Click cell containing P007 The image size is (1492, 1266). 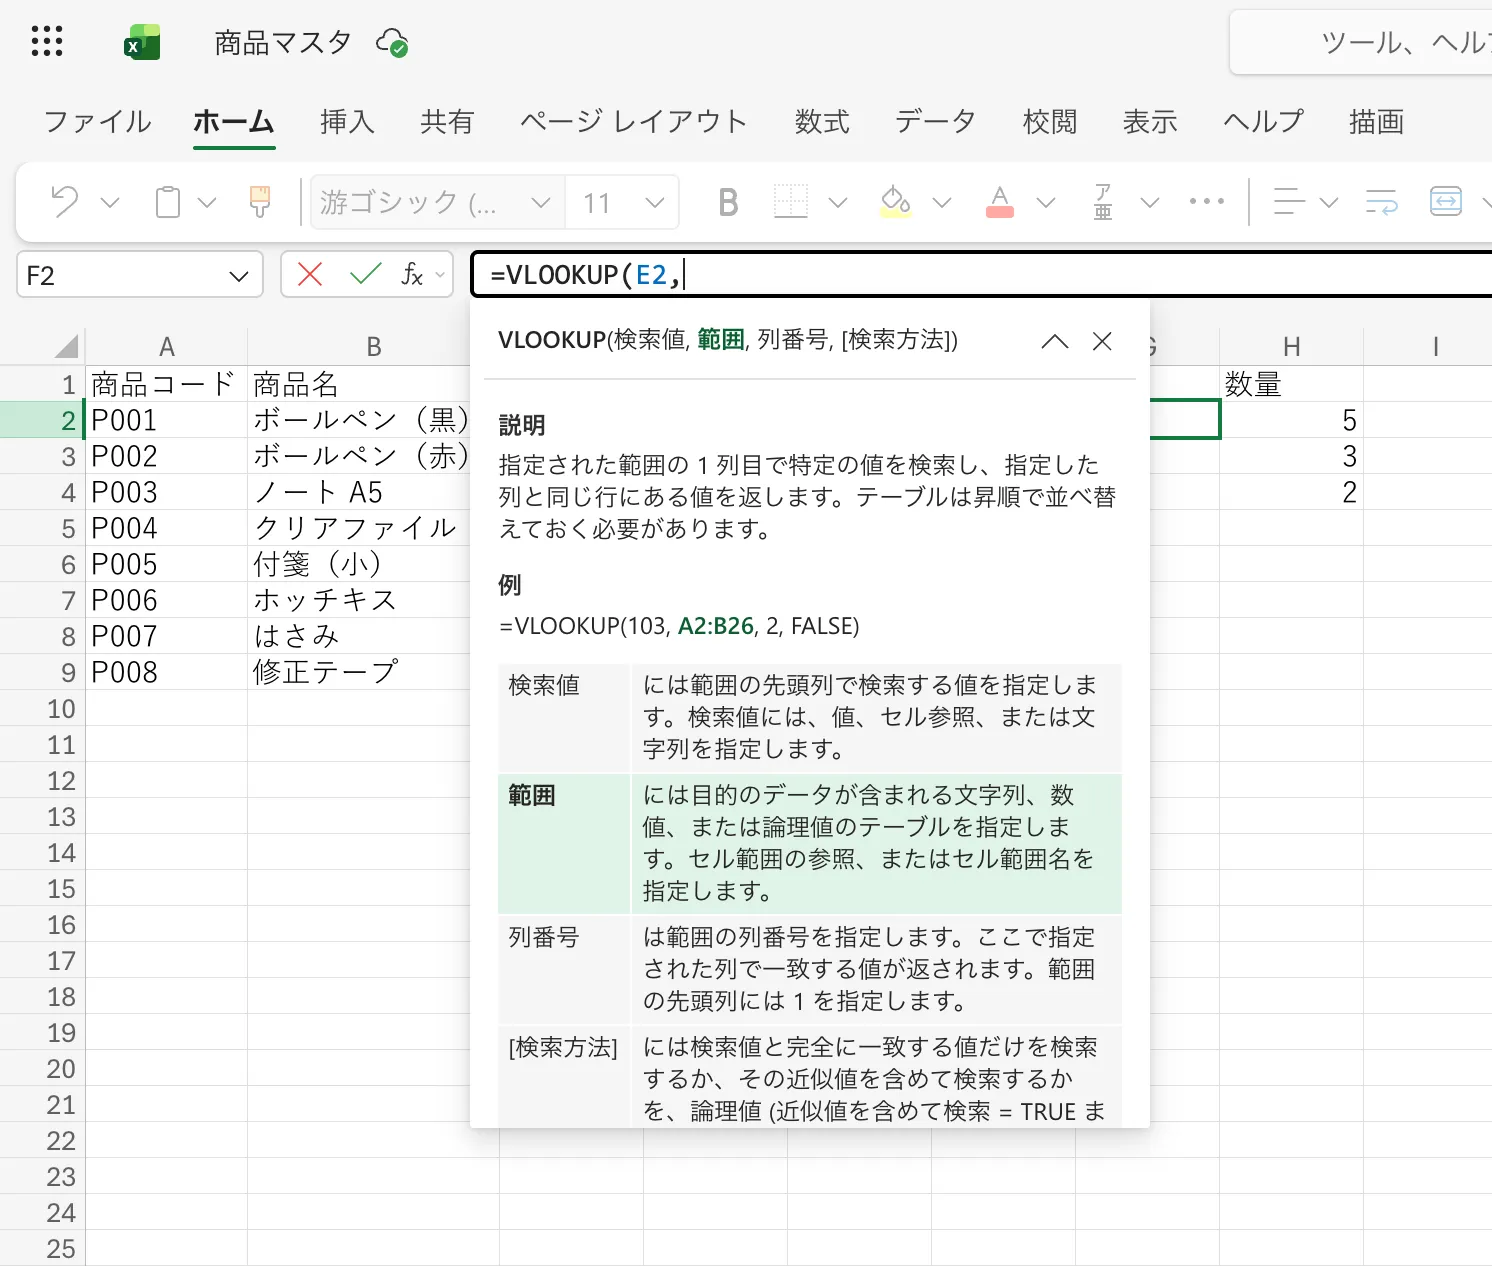point(167,636)
